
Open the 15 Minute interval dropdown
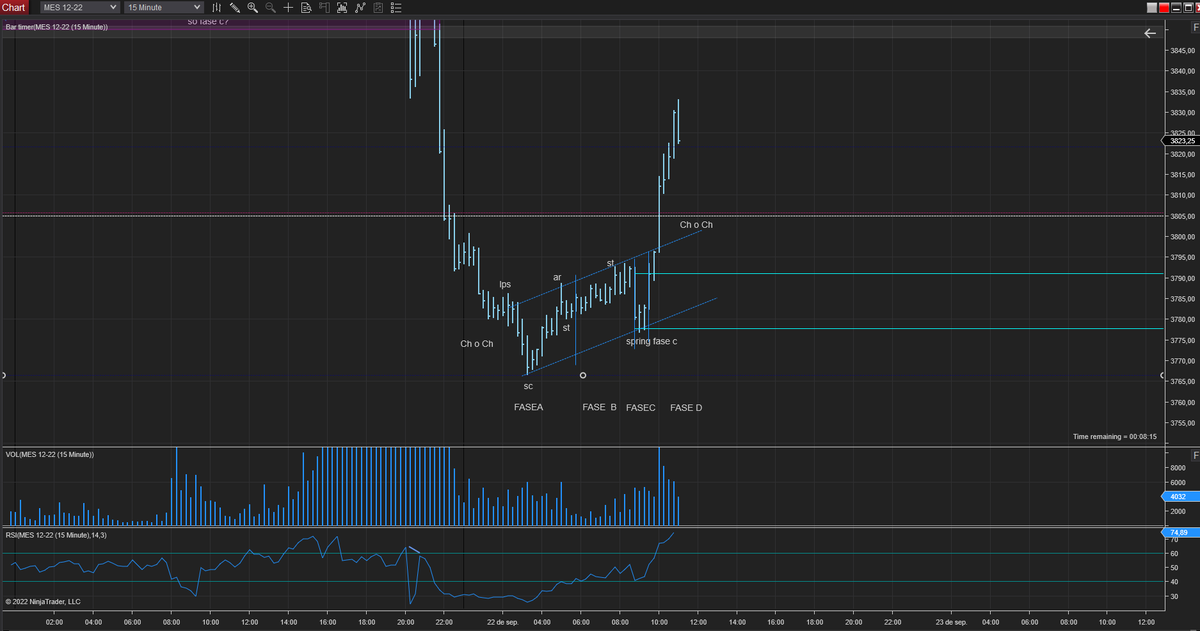coord(163,7)
